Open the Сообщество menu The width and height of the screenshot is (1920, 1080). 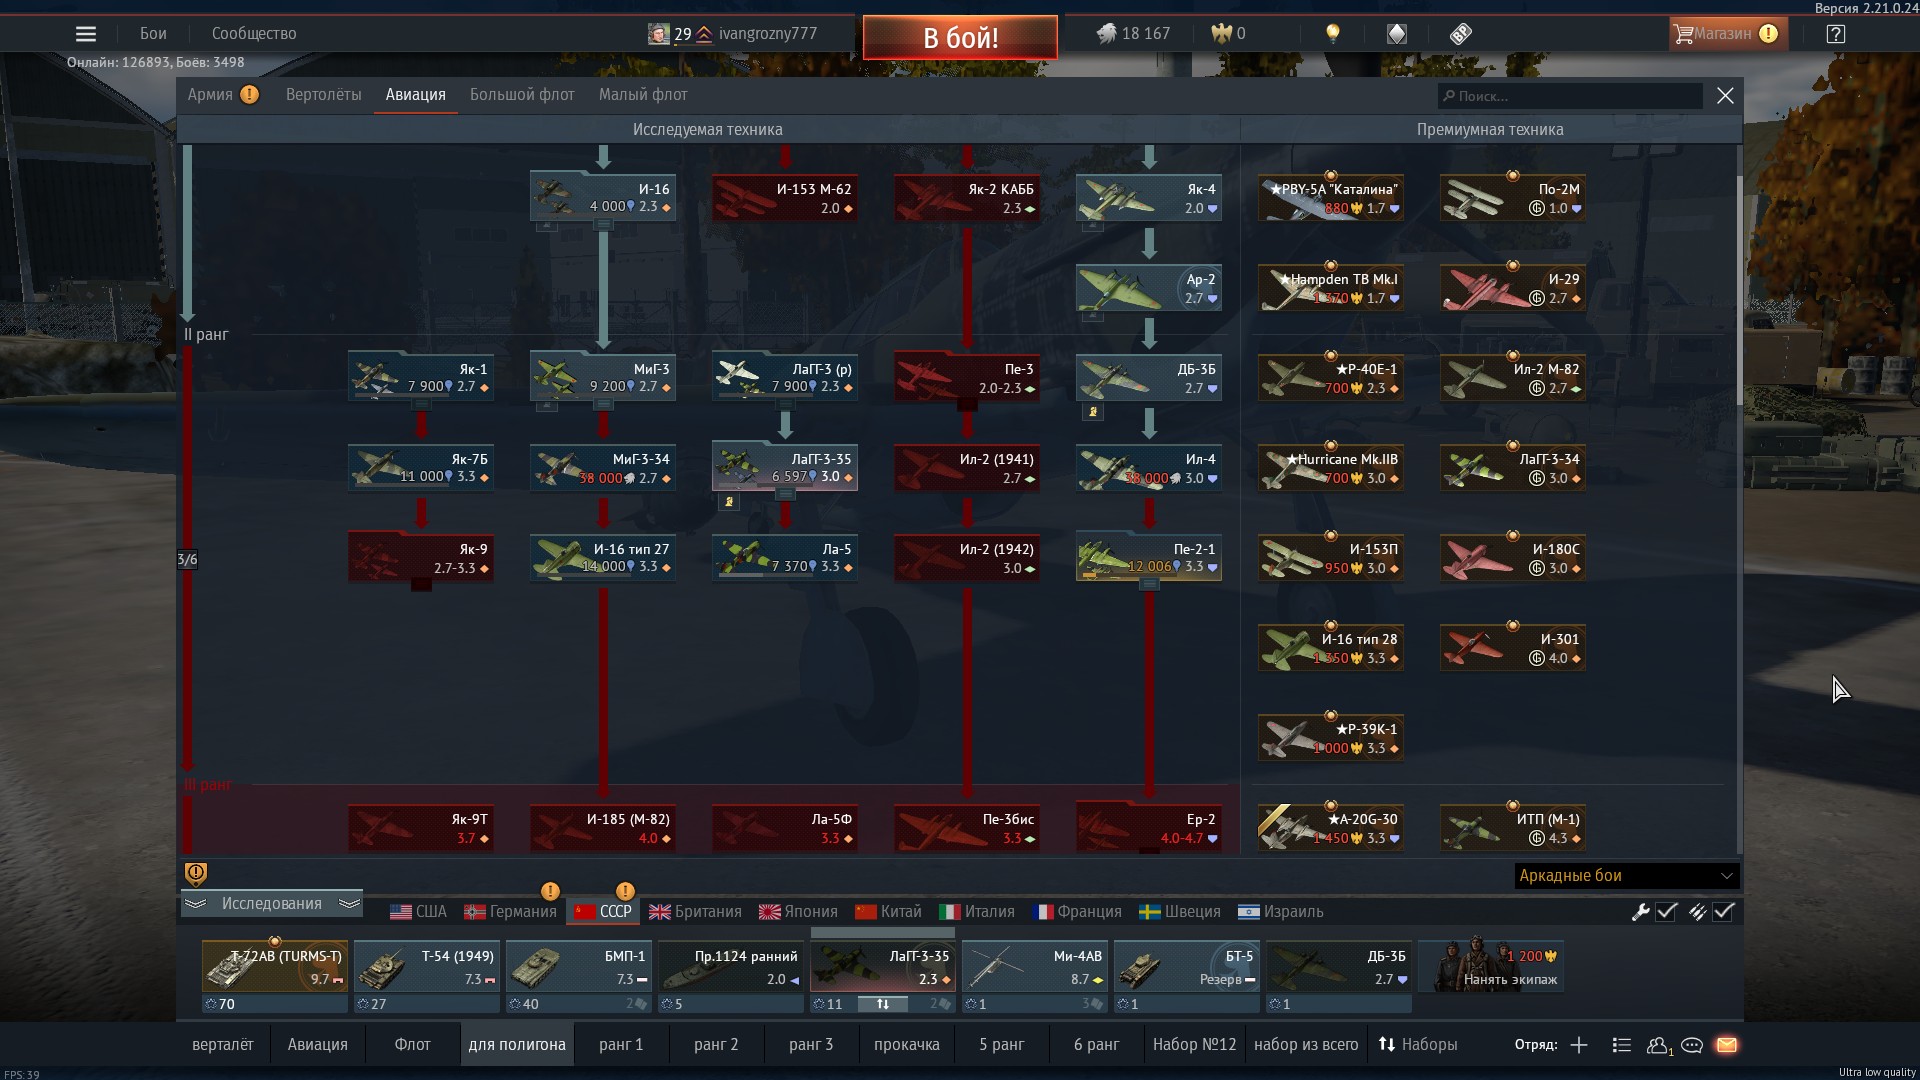click(x=254, y=34)
